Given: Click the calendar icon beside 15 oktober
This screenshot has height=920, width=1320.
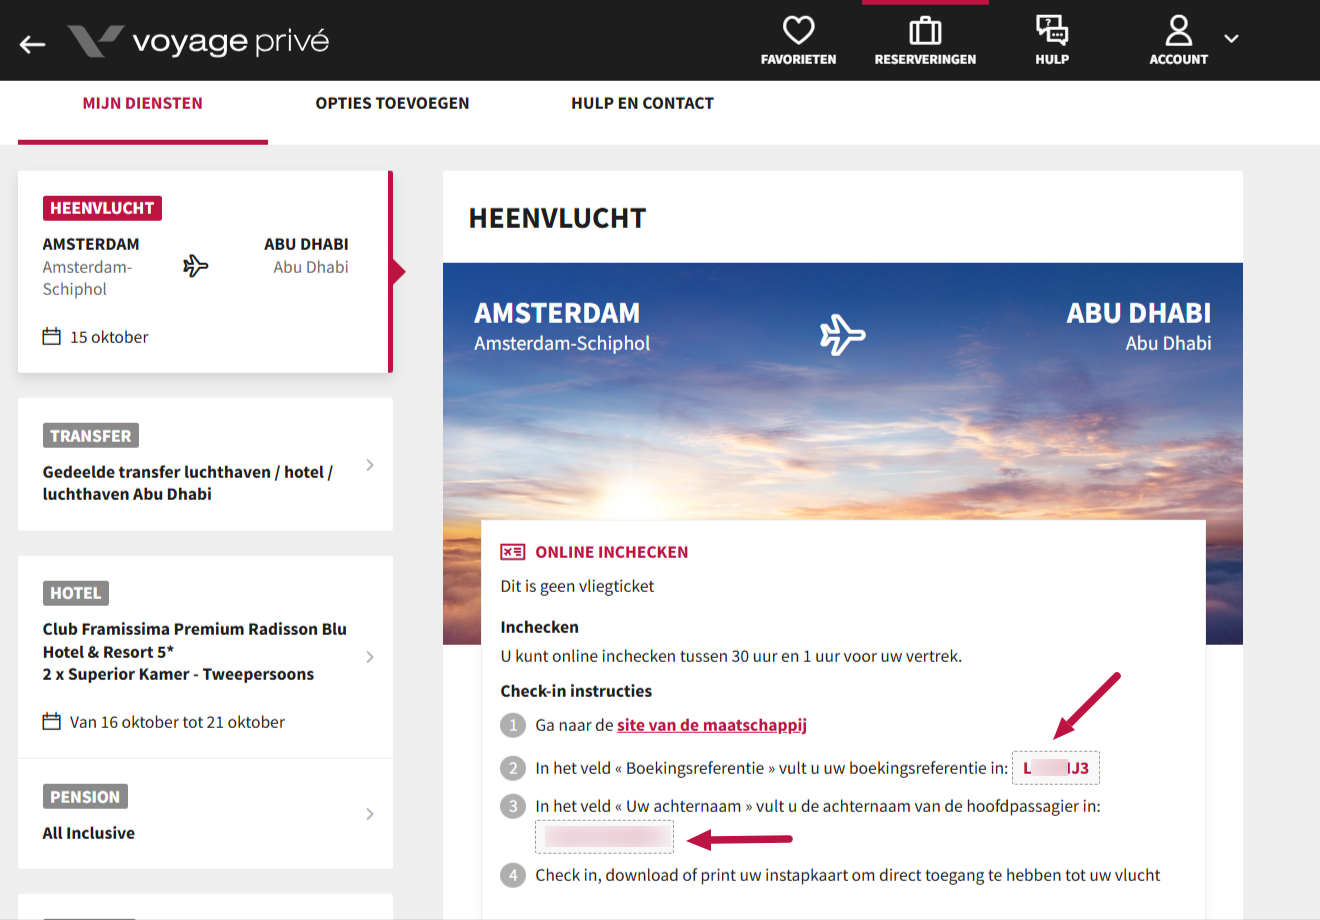Looking at the screenshot, I should point(52,337).
